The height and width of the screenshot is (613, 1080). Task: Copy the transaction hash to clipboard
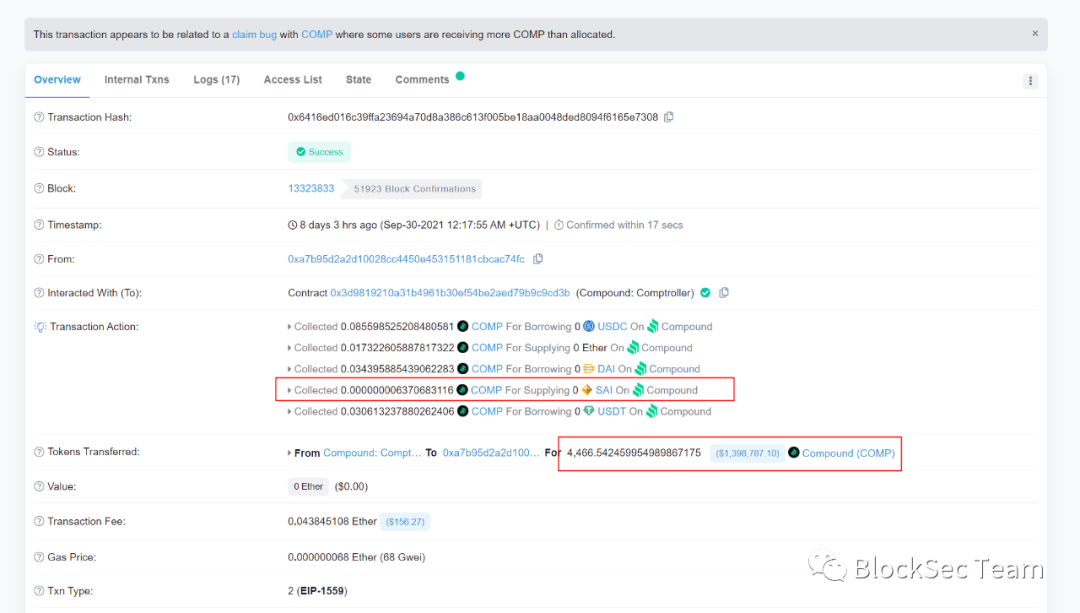669,117
